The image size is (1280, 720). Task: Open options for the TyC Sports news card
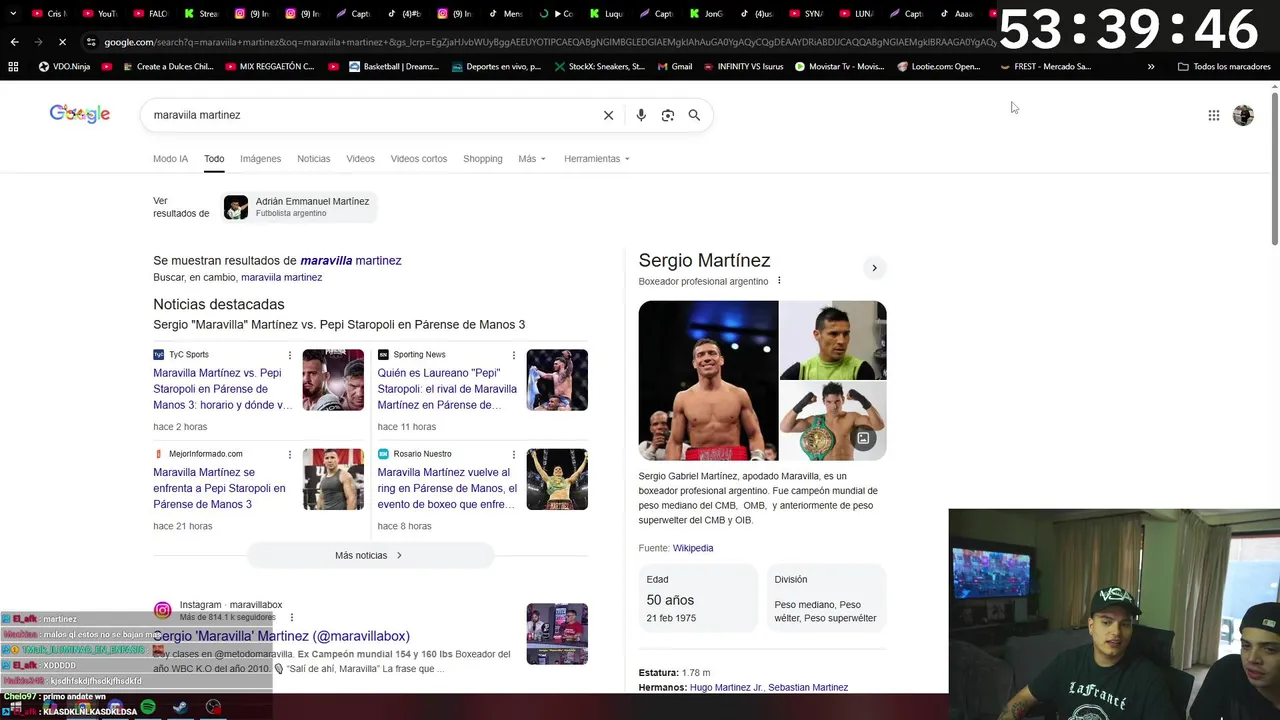(290, 355)
